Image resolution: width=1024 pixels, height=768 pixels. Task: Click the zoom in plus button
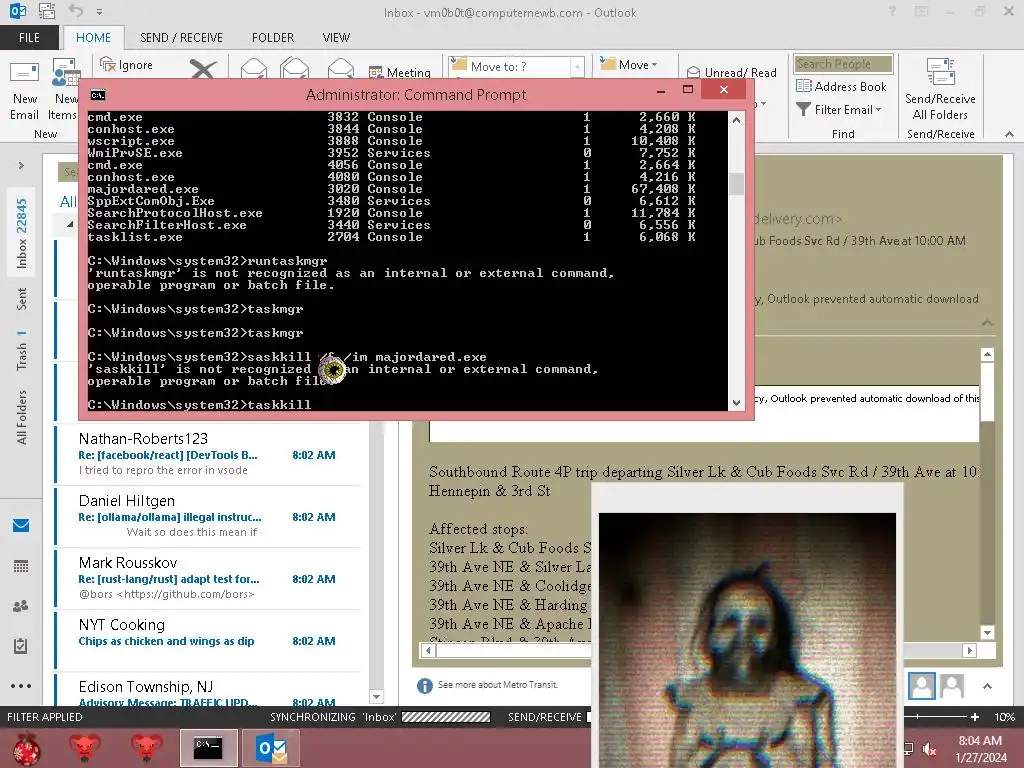click(975, 717)
